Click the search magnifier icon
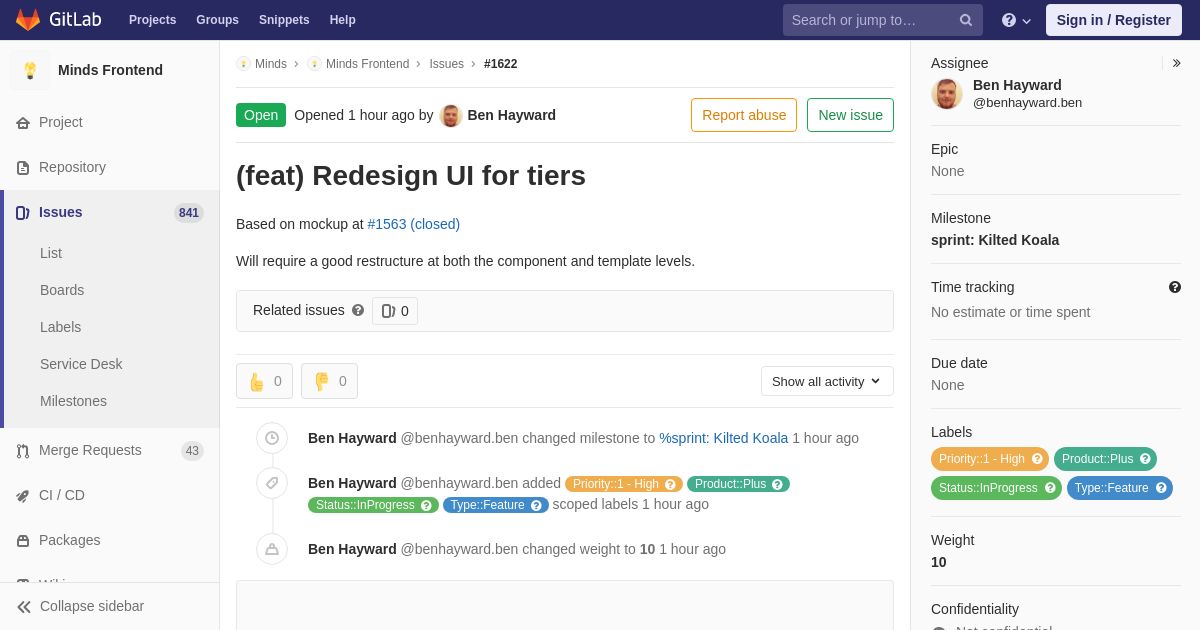The height and width of the screenshot is (630, 1200). tap(965, 20)
